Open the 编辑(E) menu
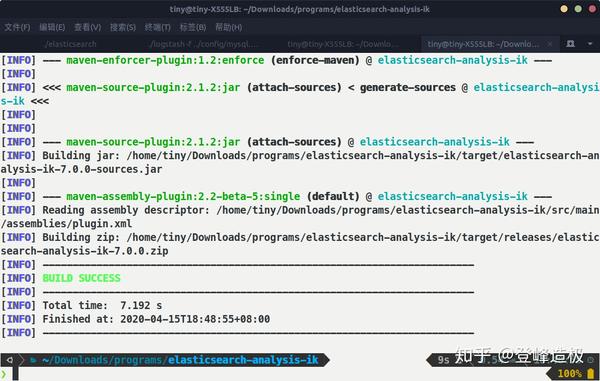600x381 pixels. (52, 27)
